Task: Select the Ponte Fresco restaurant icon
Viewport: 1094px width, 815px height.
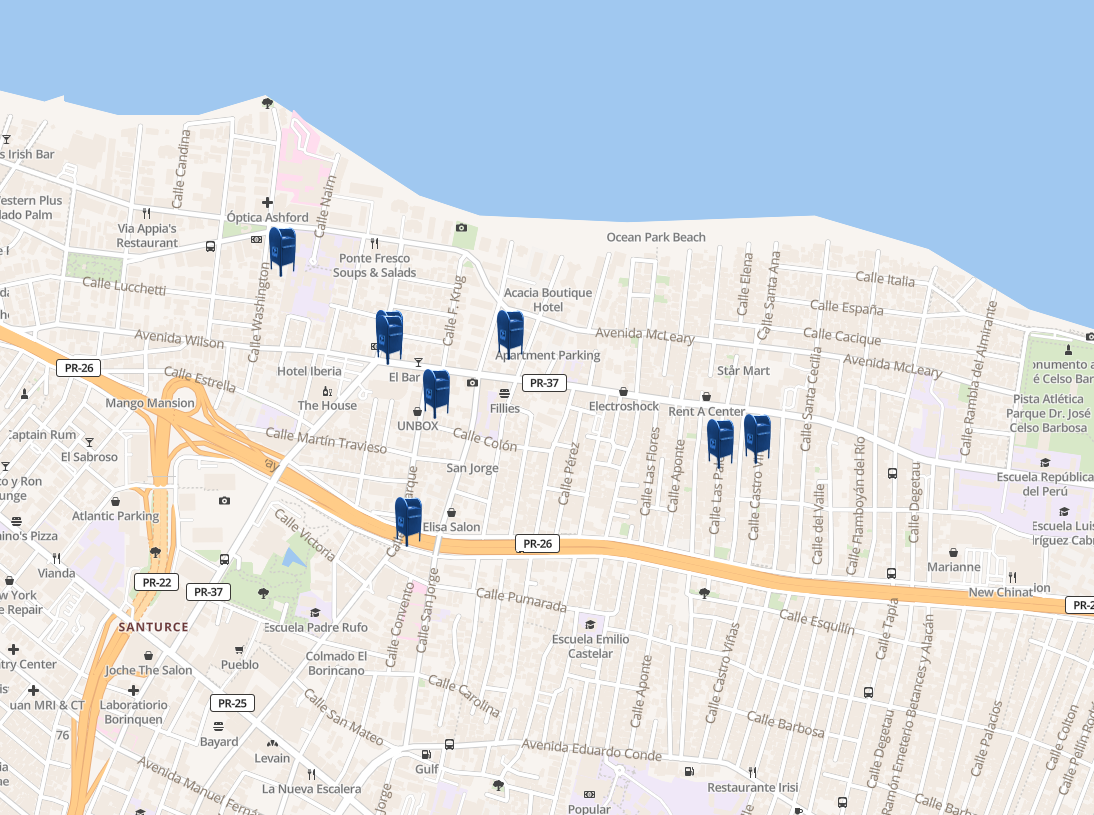Action: tap(375, 242)
